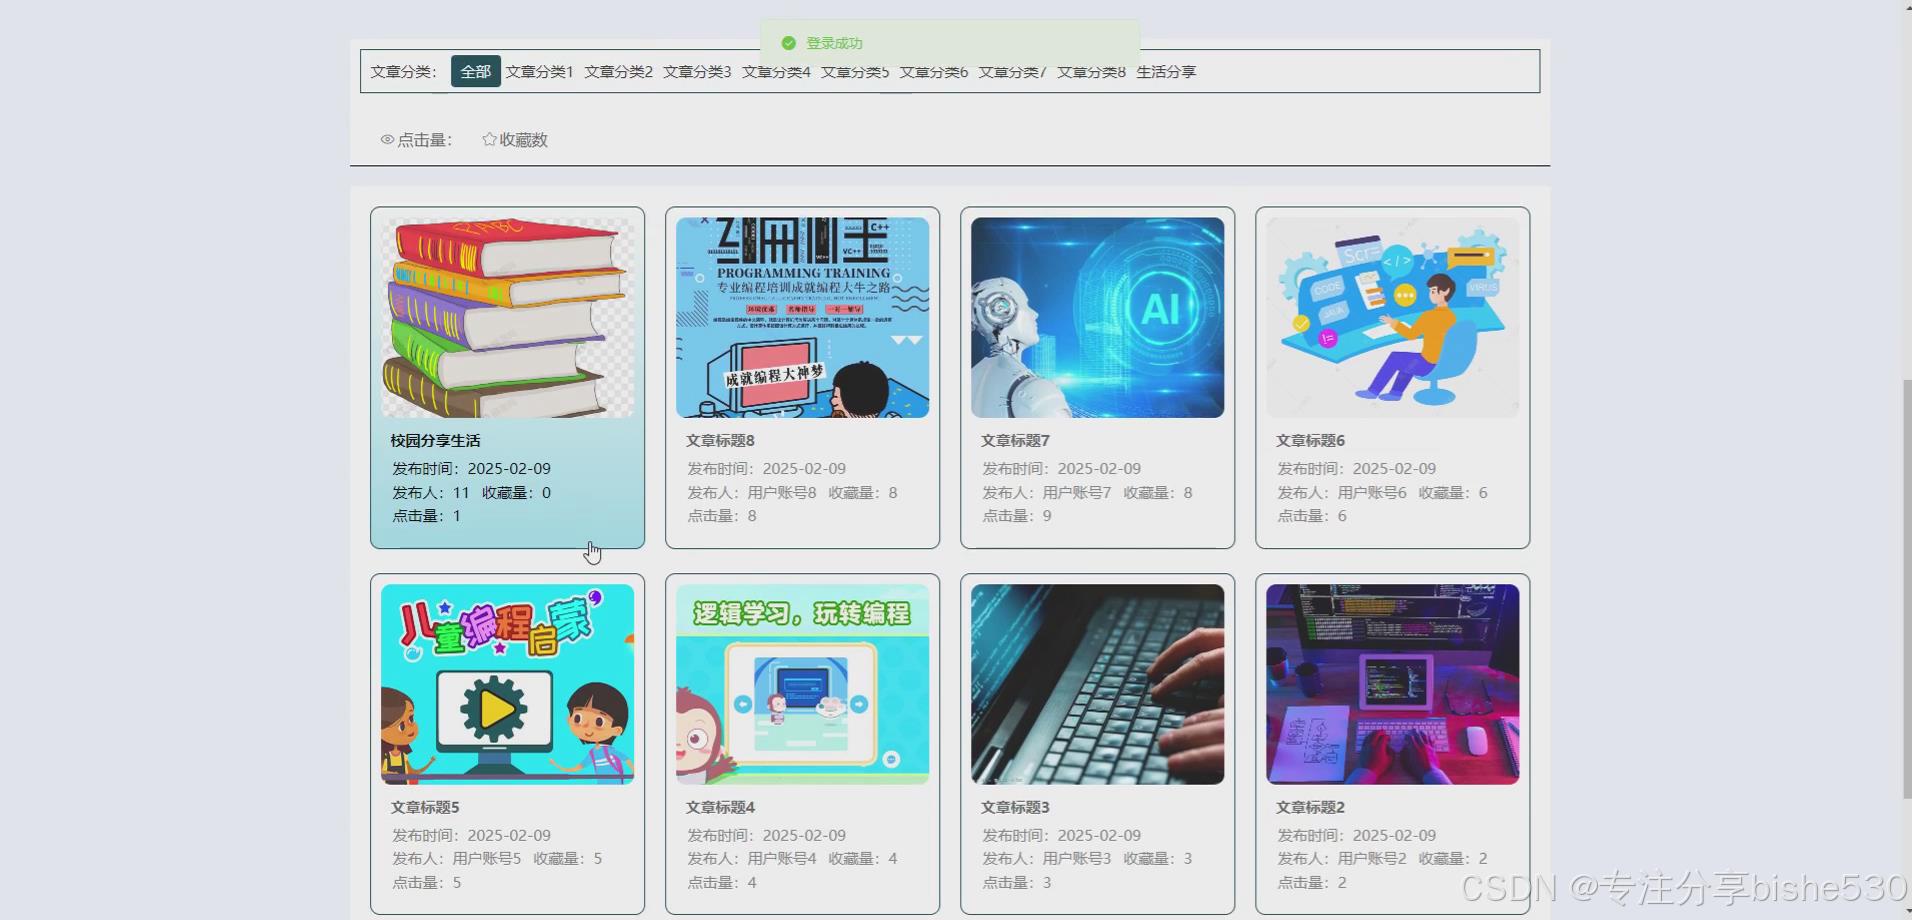Sort articles by 点击量

pyautogui.click(x=416, y=140)
